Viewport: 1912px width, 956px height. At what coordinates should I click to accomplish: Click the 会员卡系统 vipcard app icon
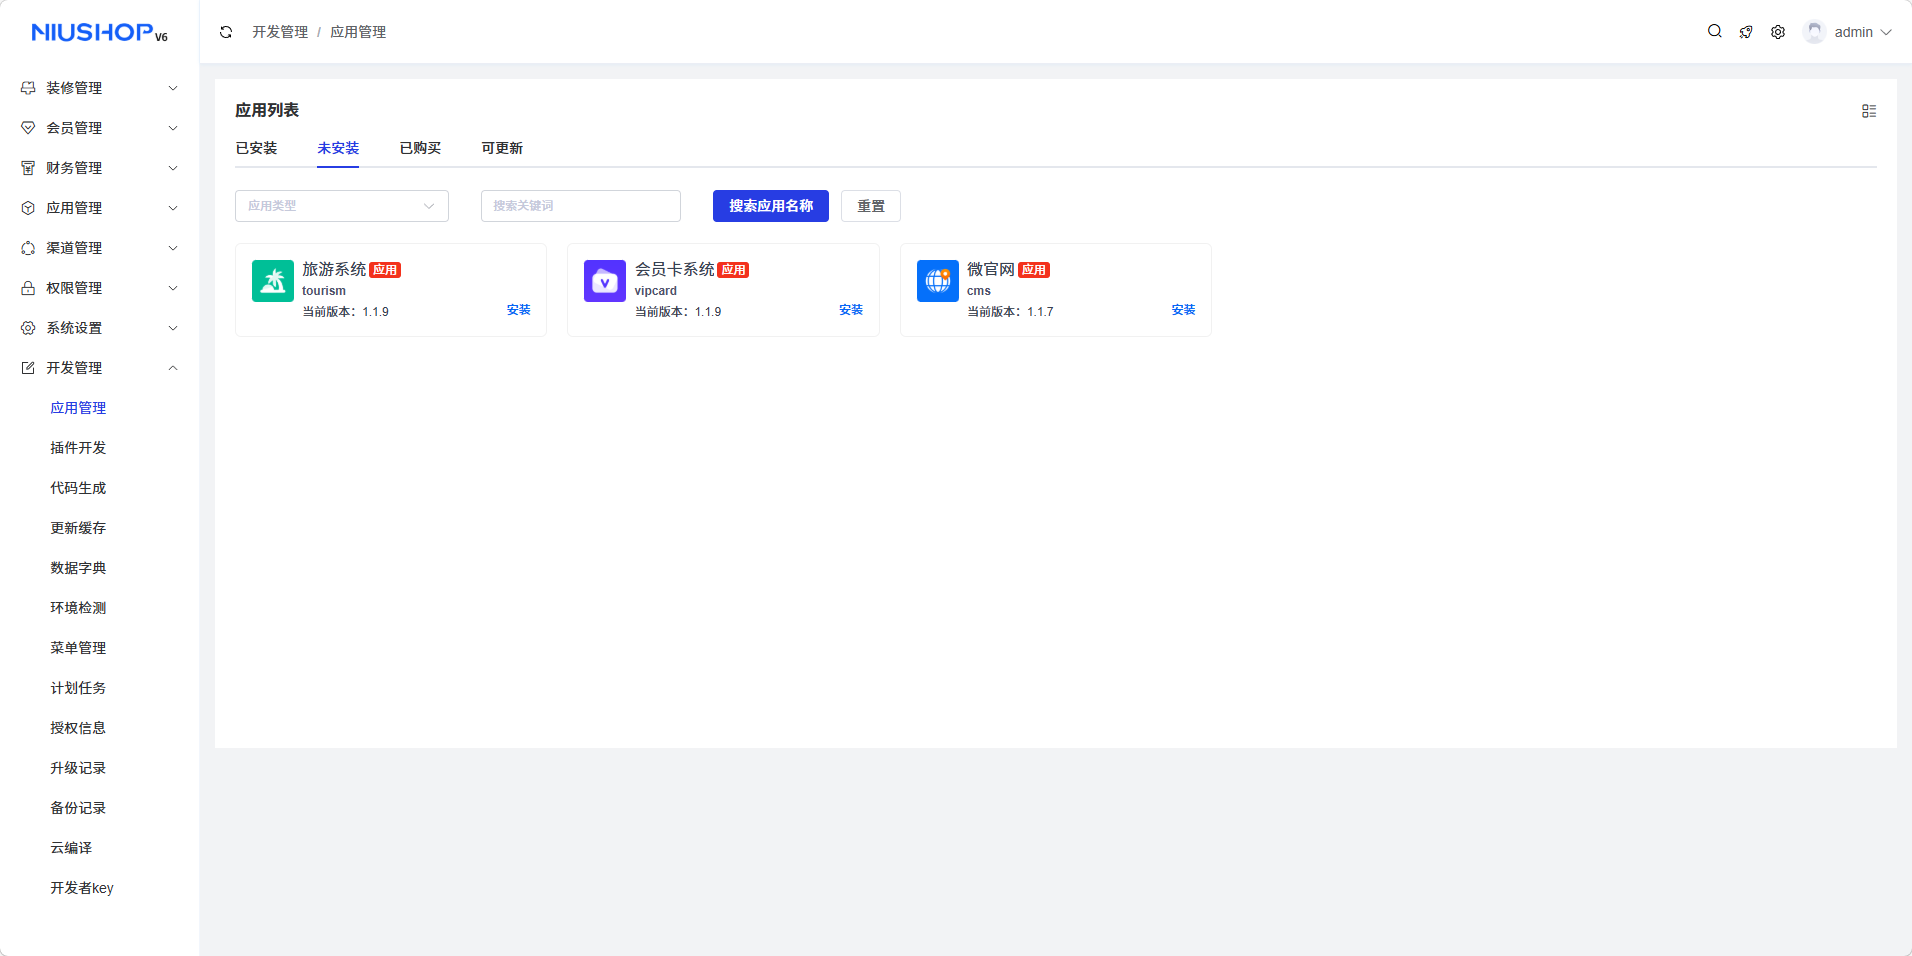pos(605,281)
